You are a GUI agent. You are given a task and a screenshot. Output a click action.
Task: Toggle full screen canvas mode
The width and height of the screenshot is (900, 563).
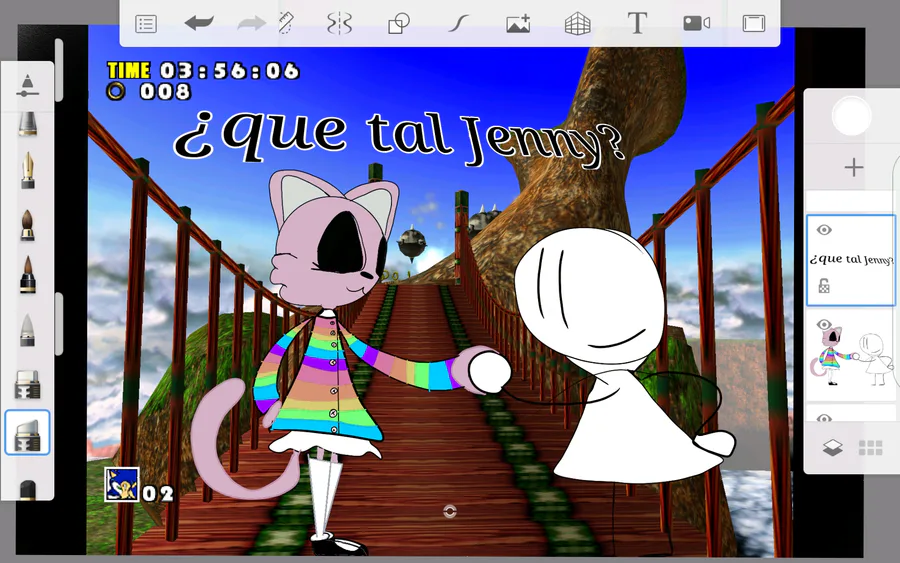tap(754, 24)
